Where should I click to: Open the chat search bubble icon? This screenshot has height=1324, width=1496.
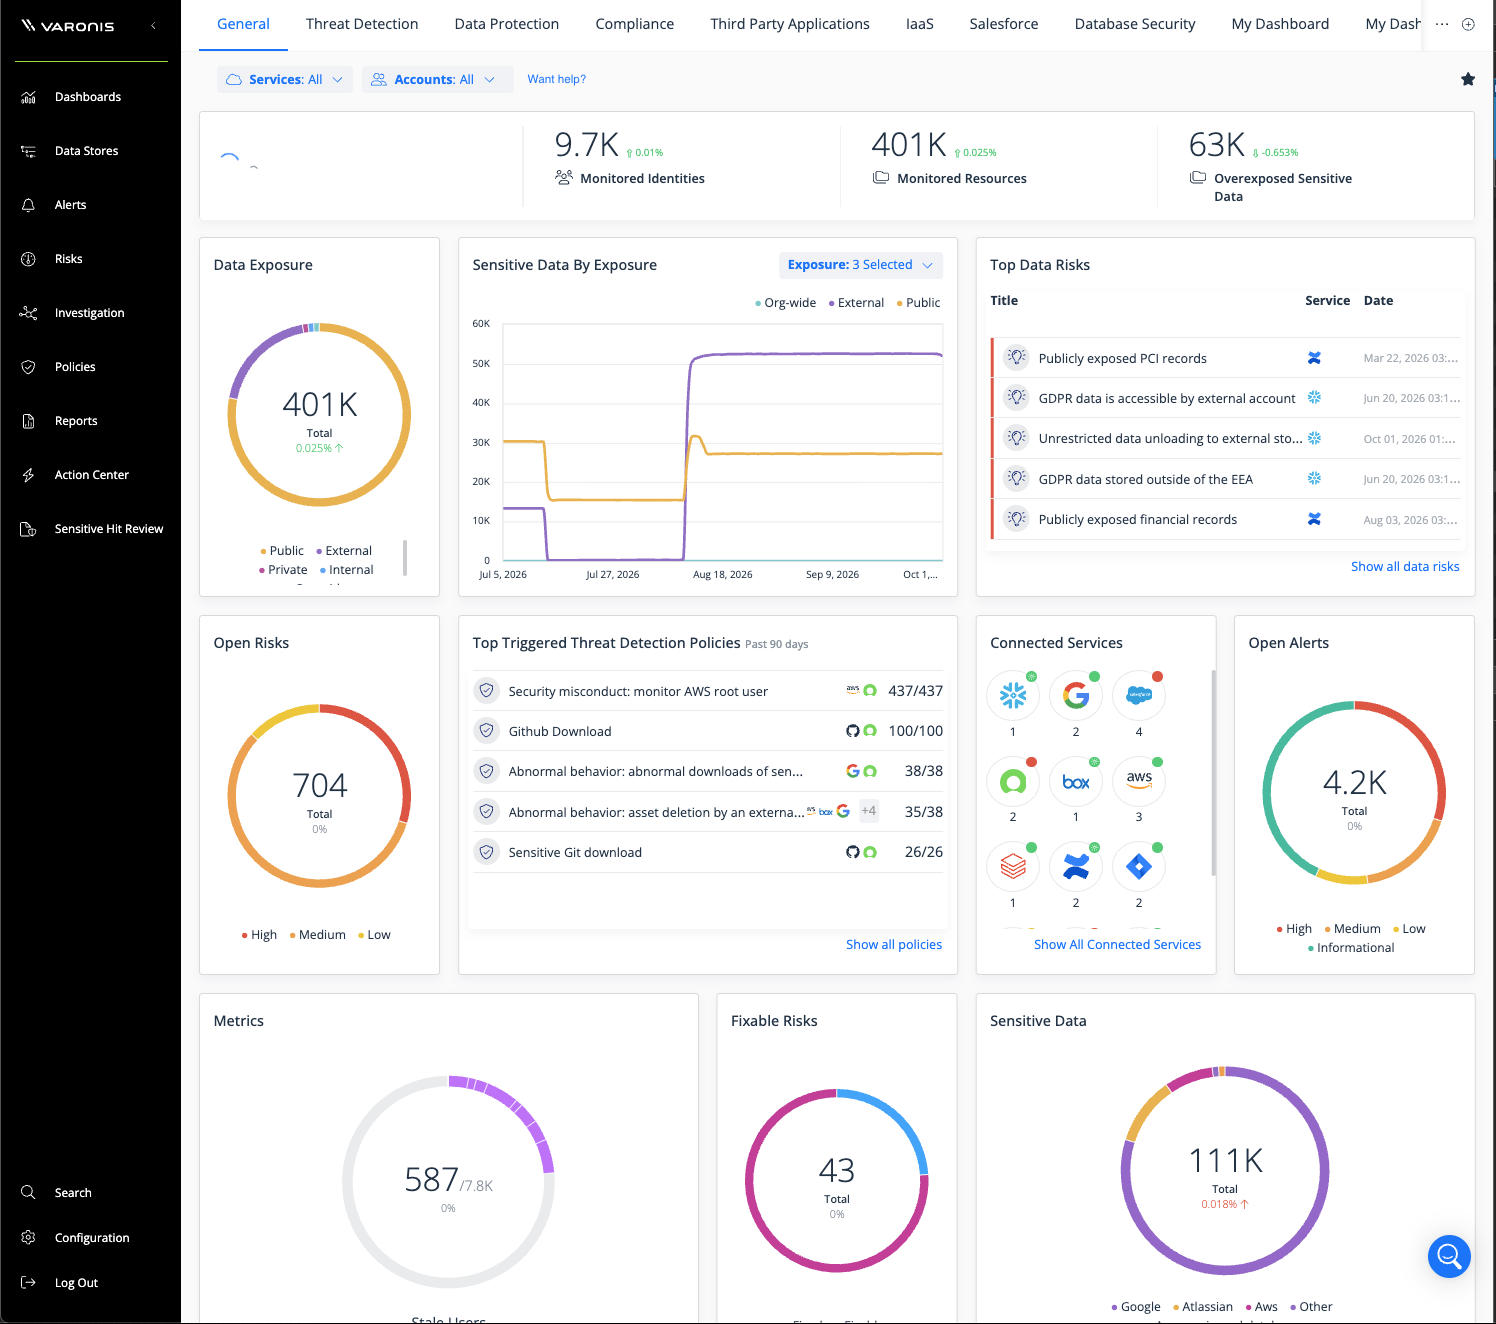click(1449, 1256)
